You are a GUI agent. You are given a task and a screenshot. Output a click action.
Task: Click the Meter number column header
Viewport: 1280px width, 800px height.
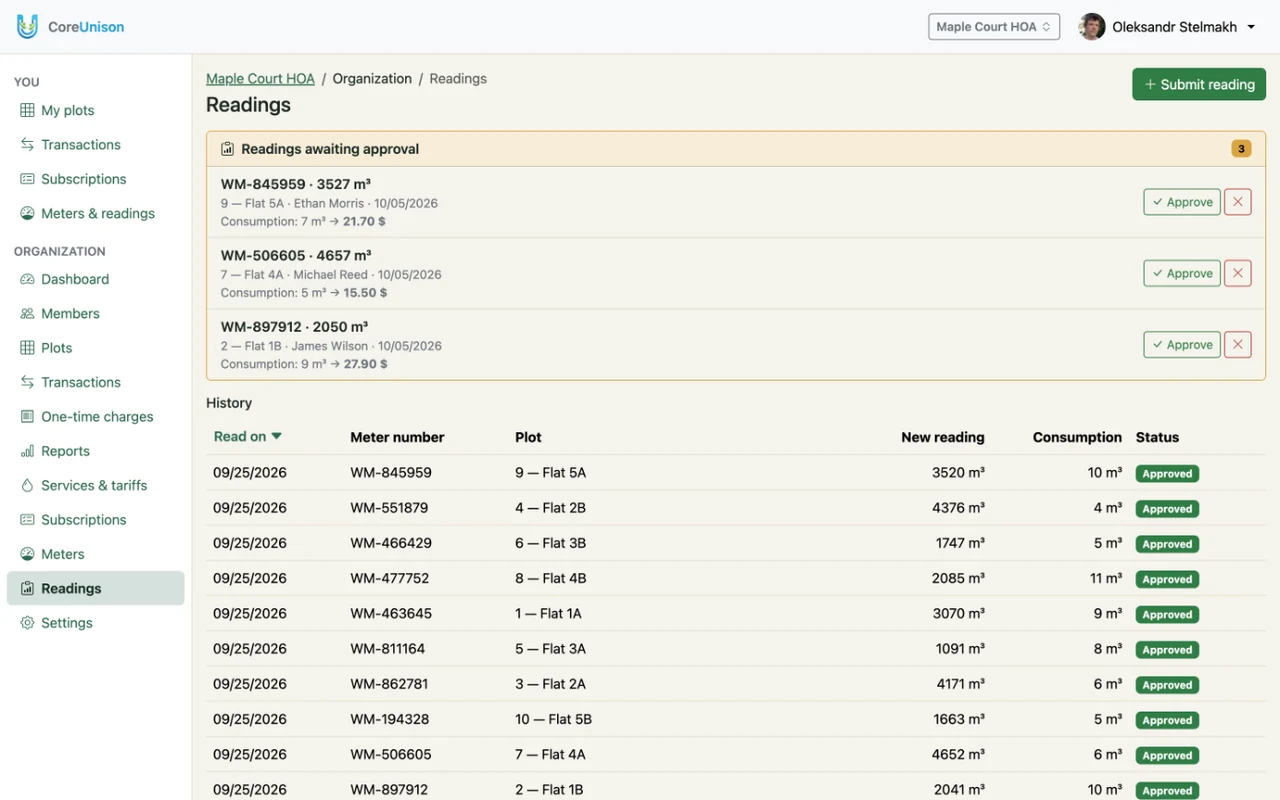point(397,437)
